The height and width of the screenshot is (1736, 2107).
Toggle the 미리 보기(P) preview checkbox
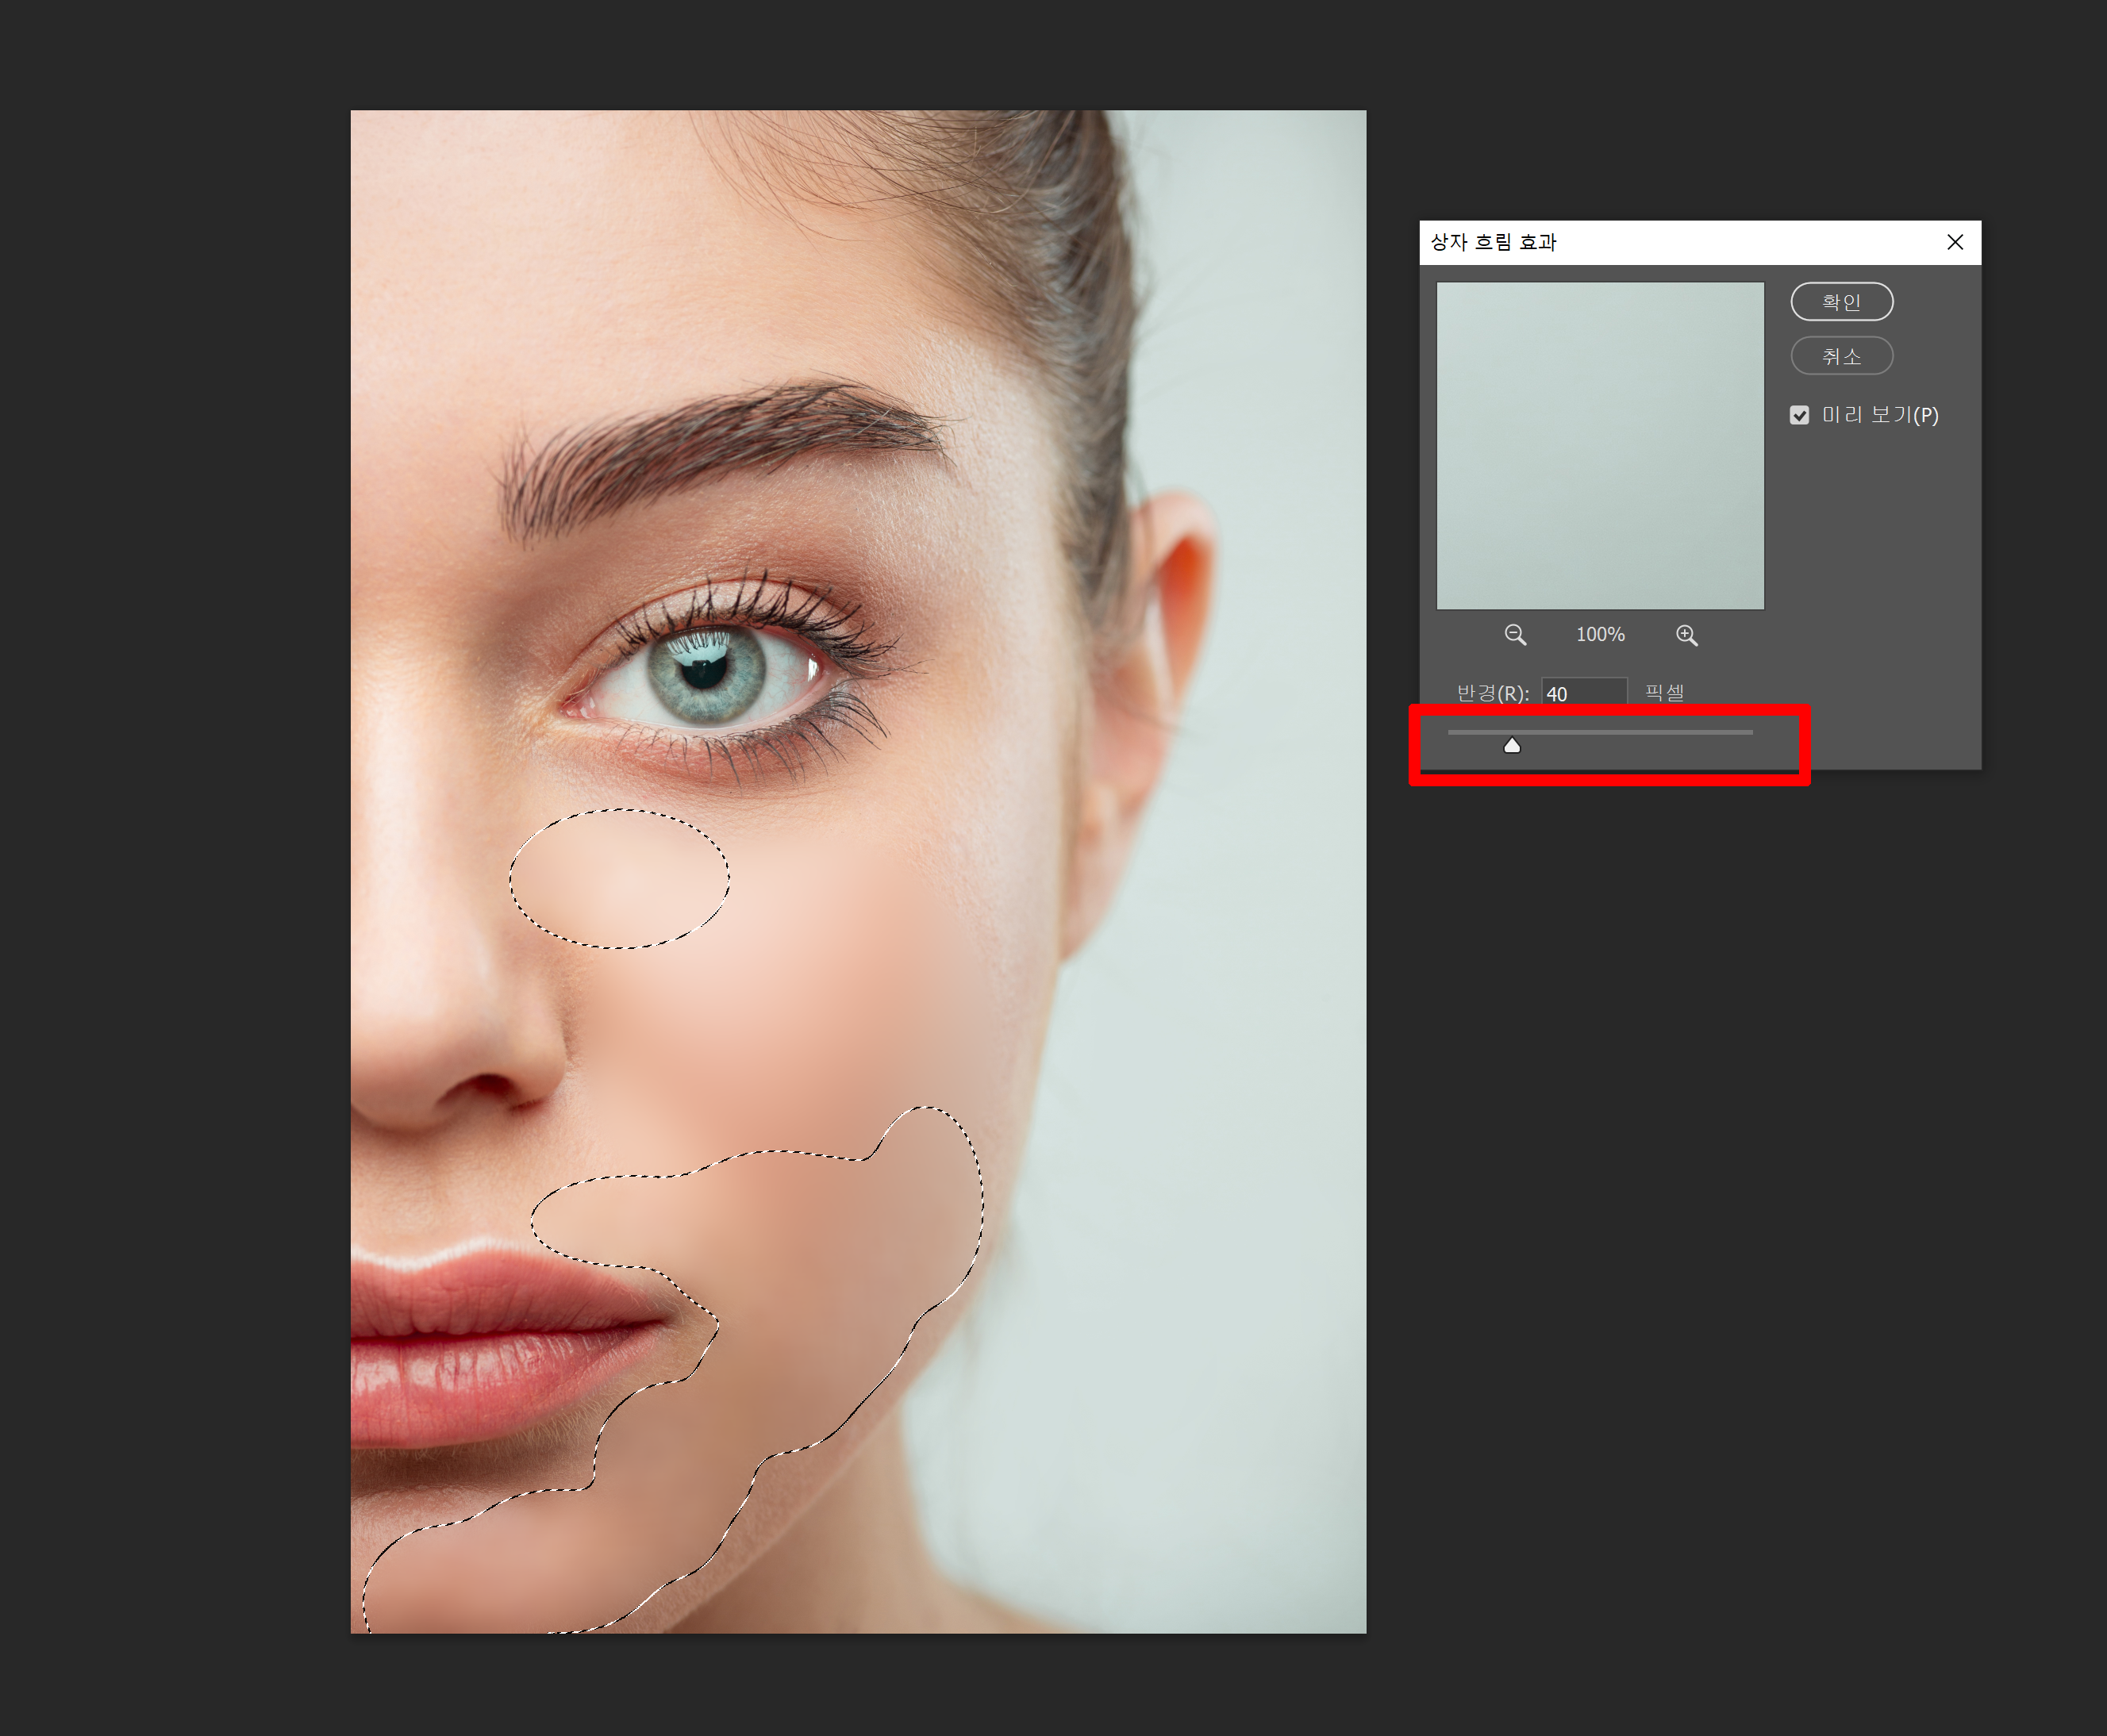pyautogui.click(x=1799, y=415)
